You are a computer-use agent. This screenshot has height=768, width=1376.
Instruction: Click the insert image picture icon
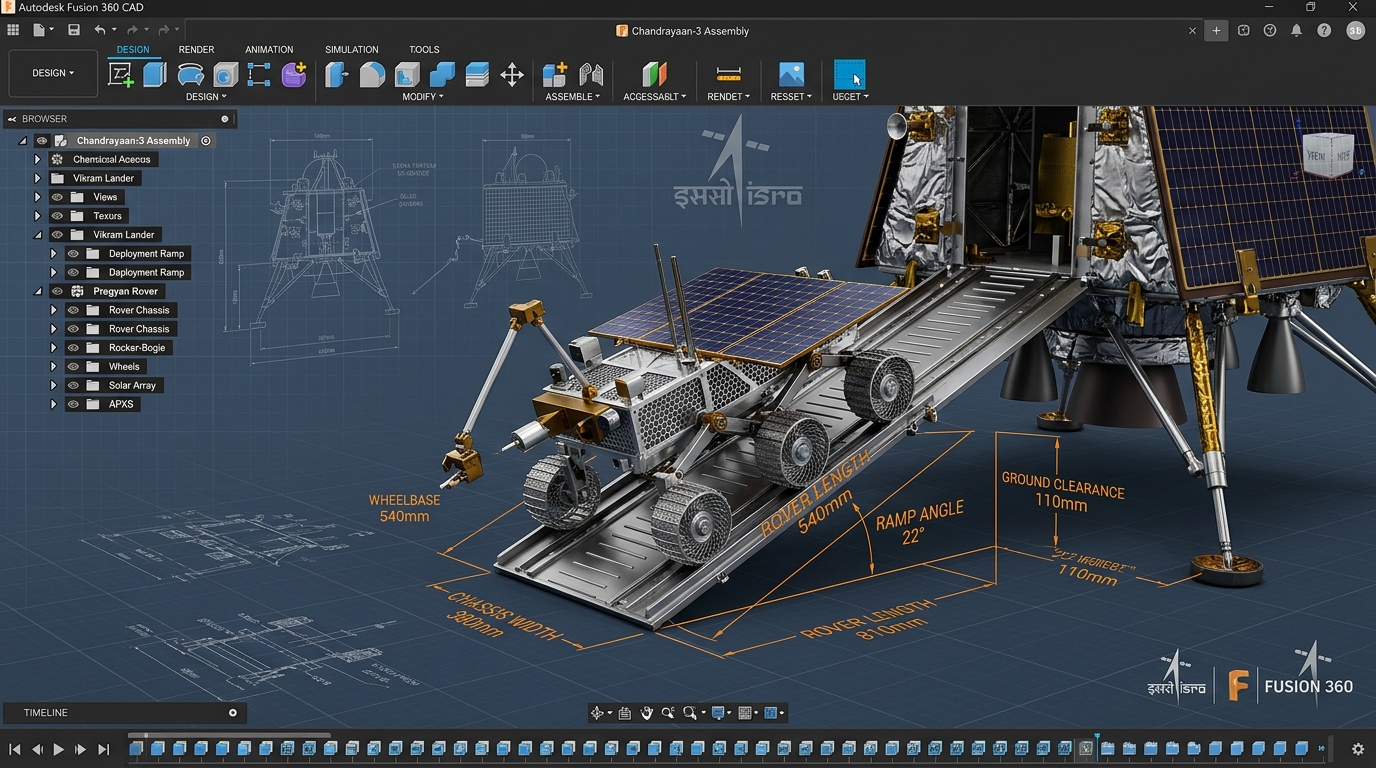click(x=791, y=75)
